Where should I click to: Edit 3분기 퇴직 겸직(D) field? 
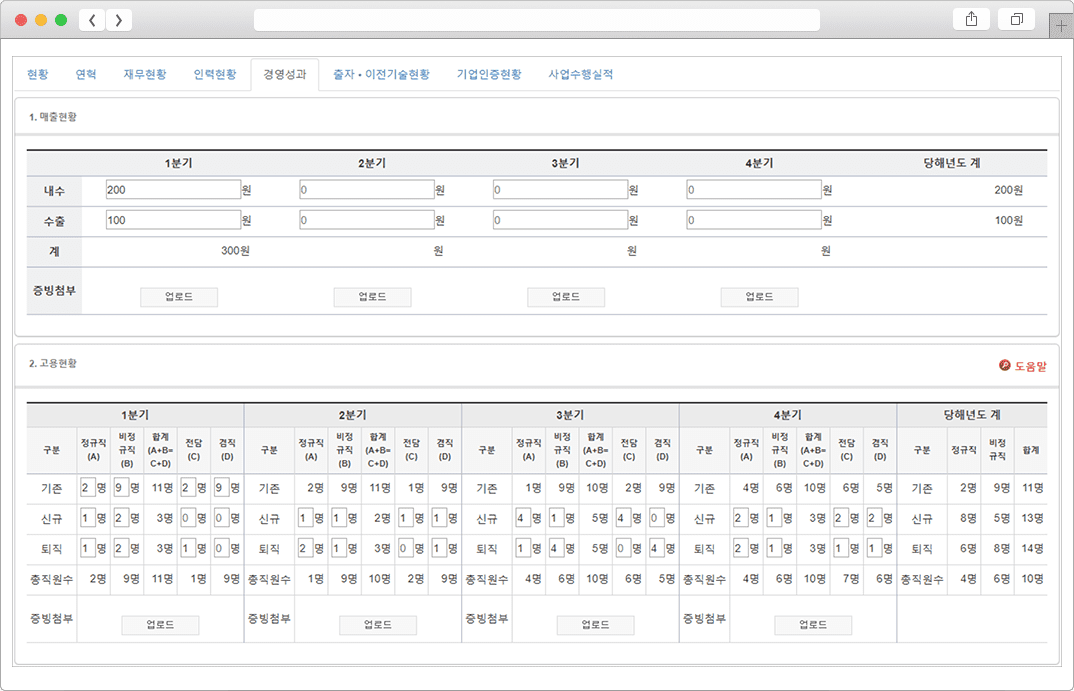coord(658,548)
